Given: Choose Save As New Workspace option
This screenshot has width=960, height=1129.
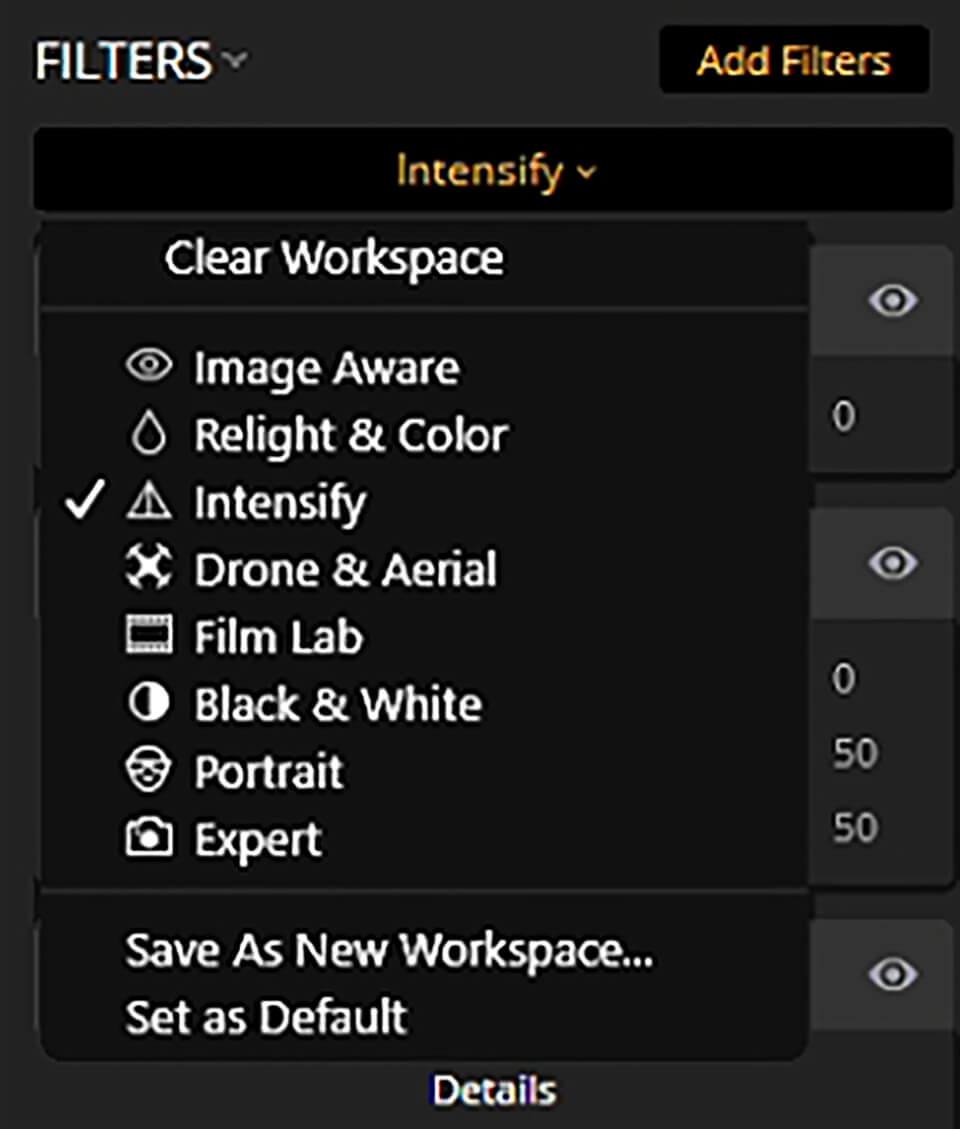Looking at the screenshot, I should pos(389,950).
